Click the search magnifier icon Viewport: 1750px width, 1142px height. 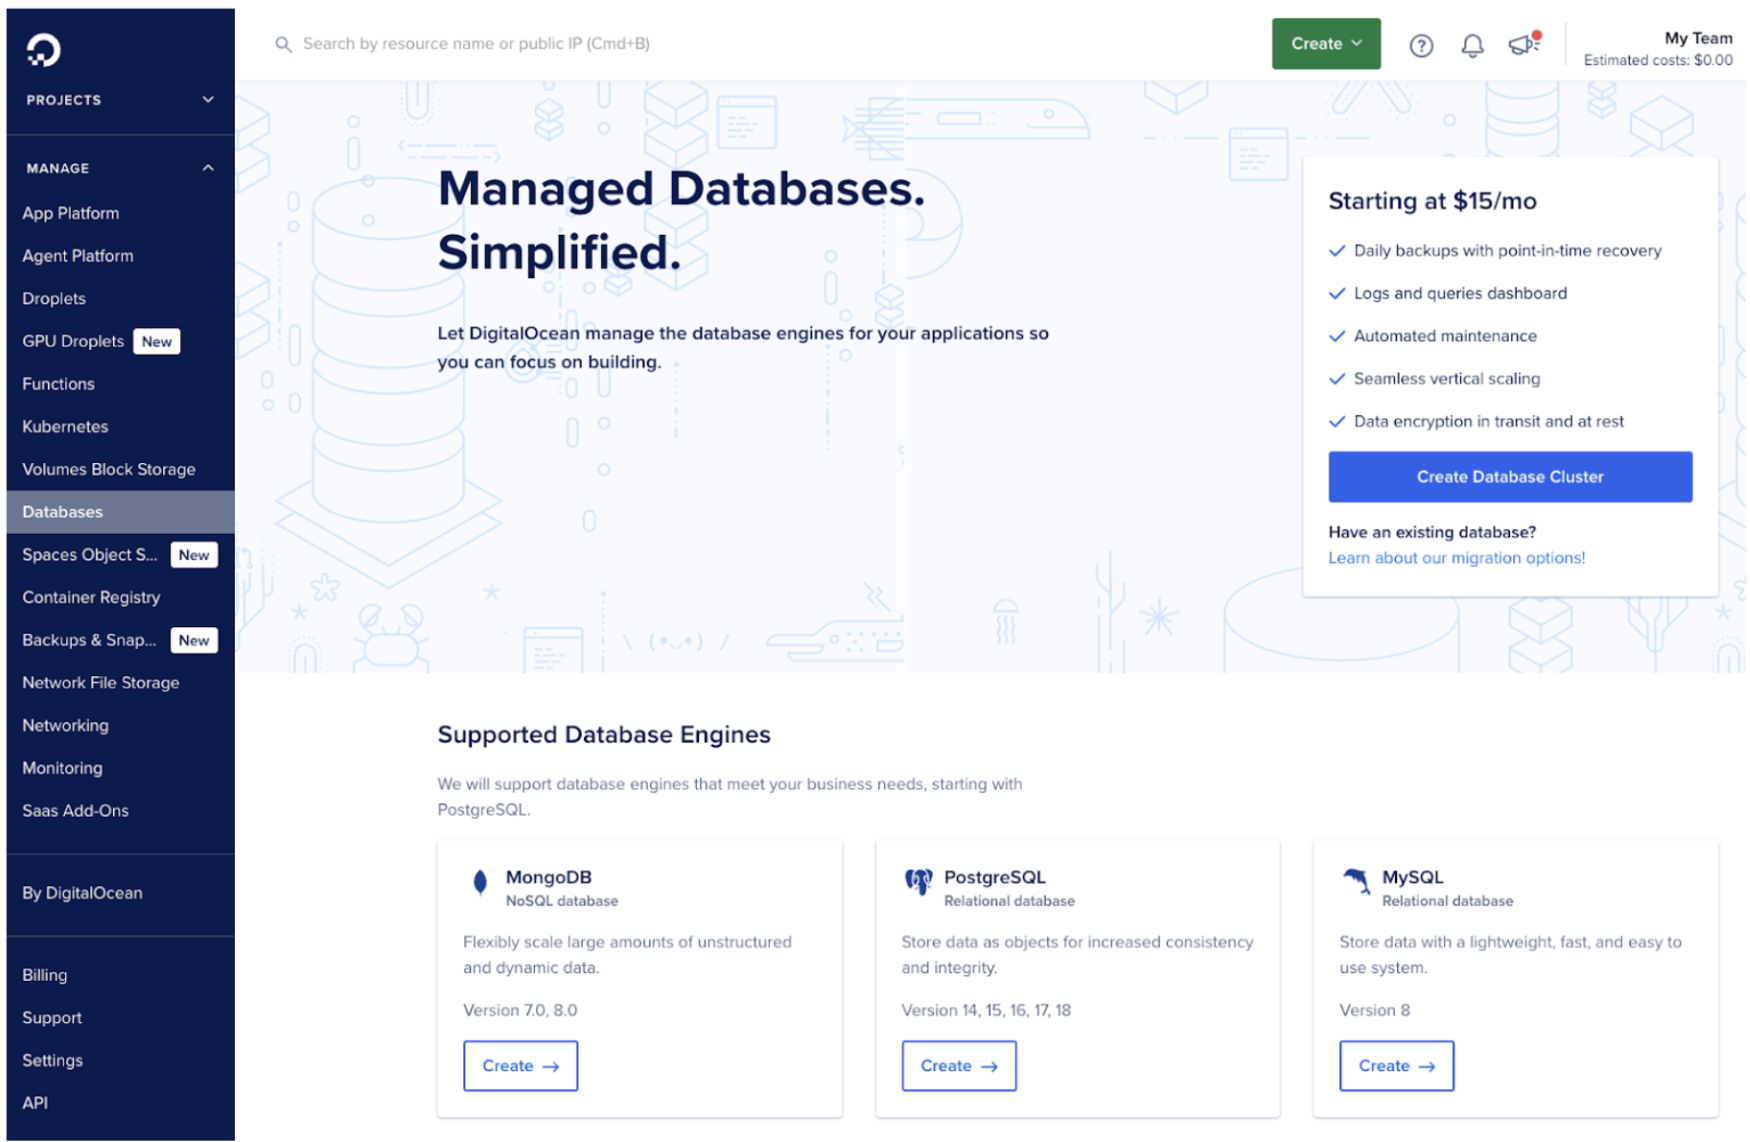click(283, 44)
